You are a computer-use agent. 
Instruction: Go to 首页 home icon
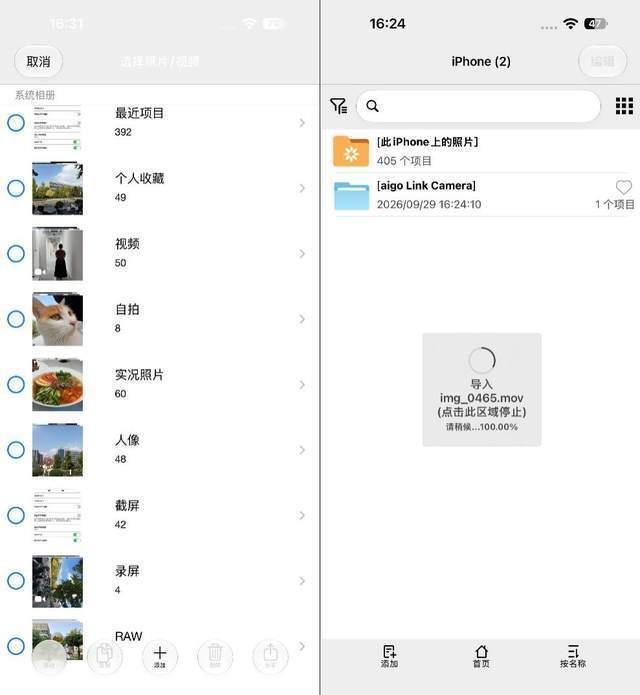point(481,656)
